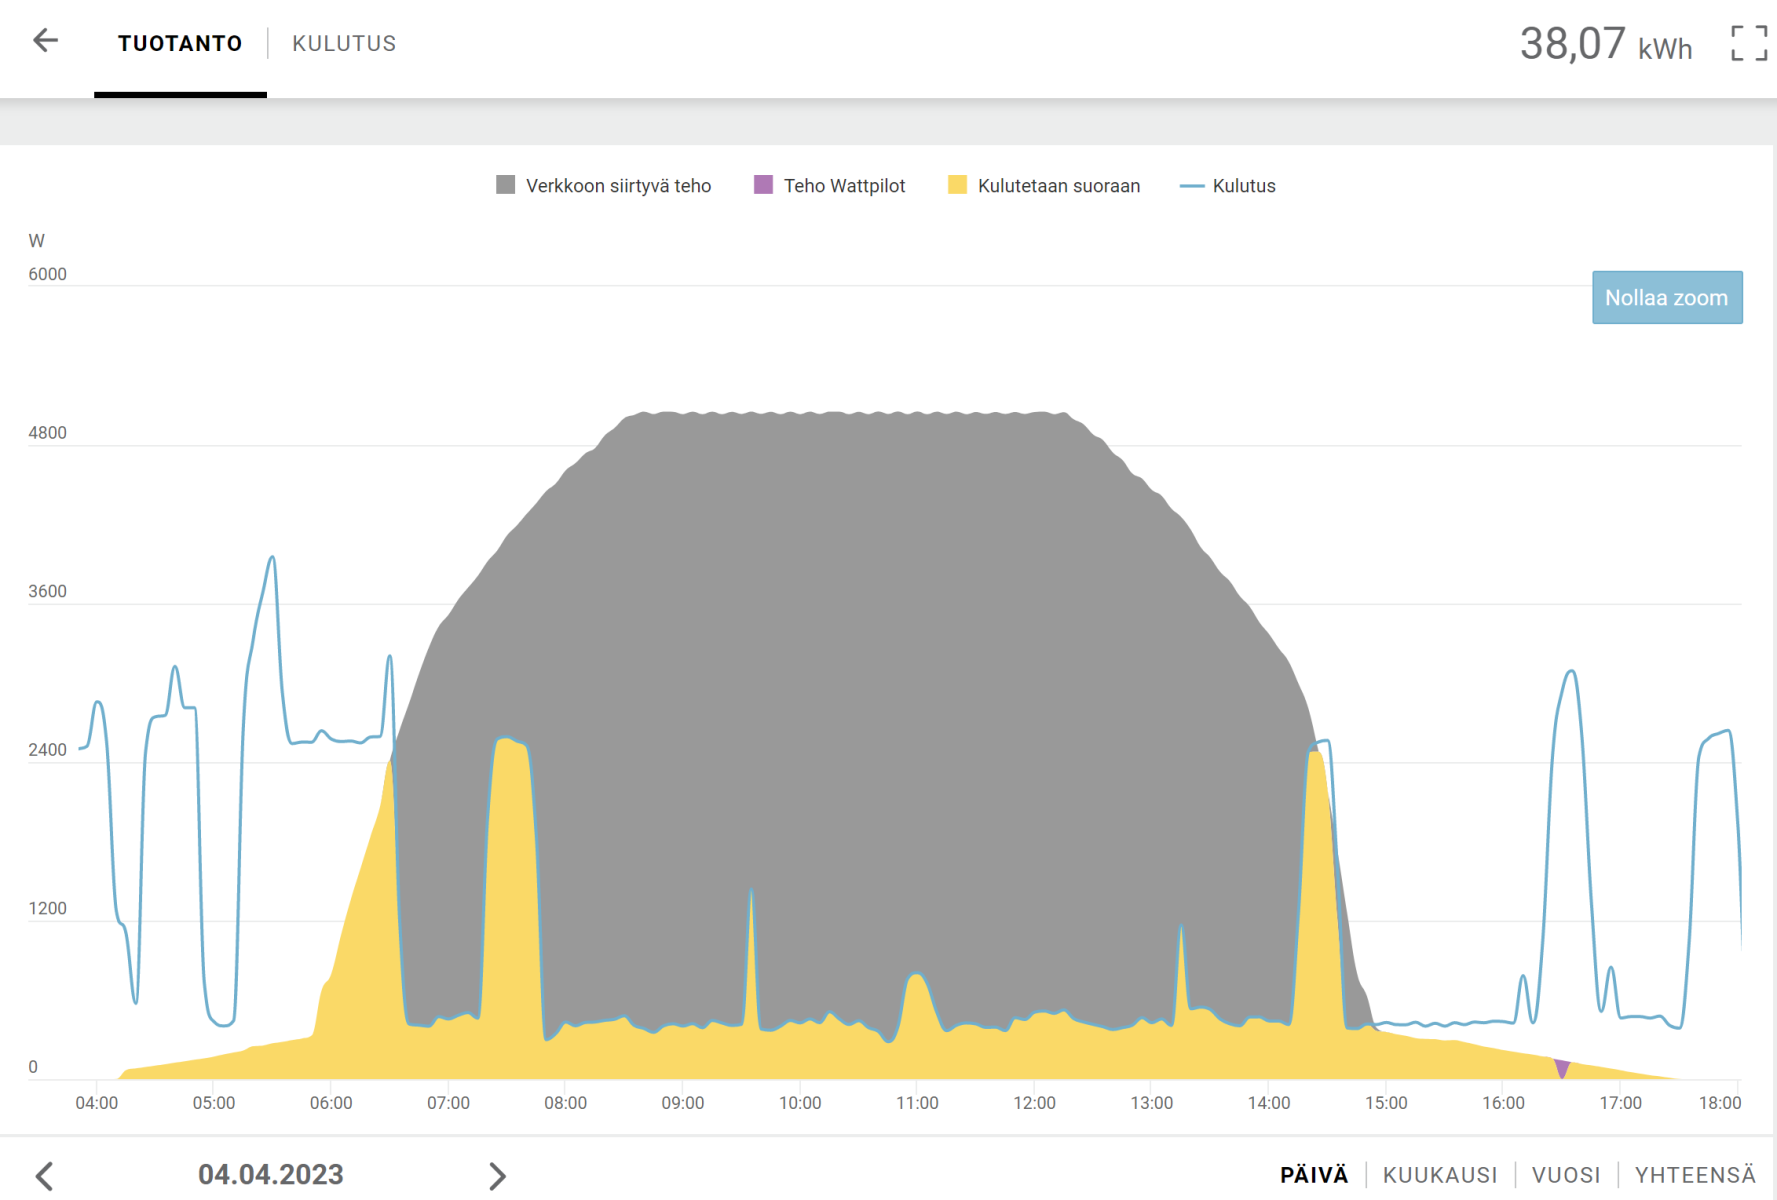This screenshot has width=1777, height=1200.
Task: Show the YHTEENSÄ total view
Action: coord(1695,1175)
